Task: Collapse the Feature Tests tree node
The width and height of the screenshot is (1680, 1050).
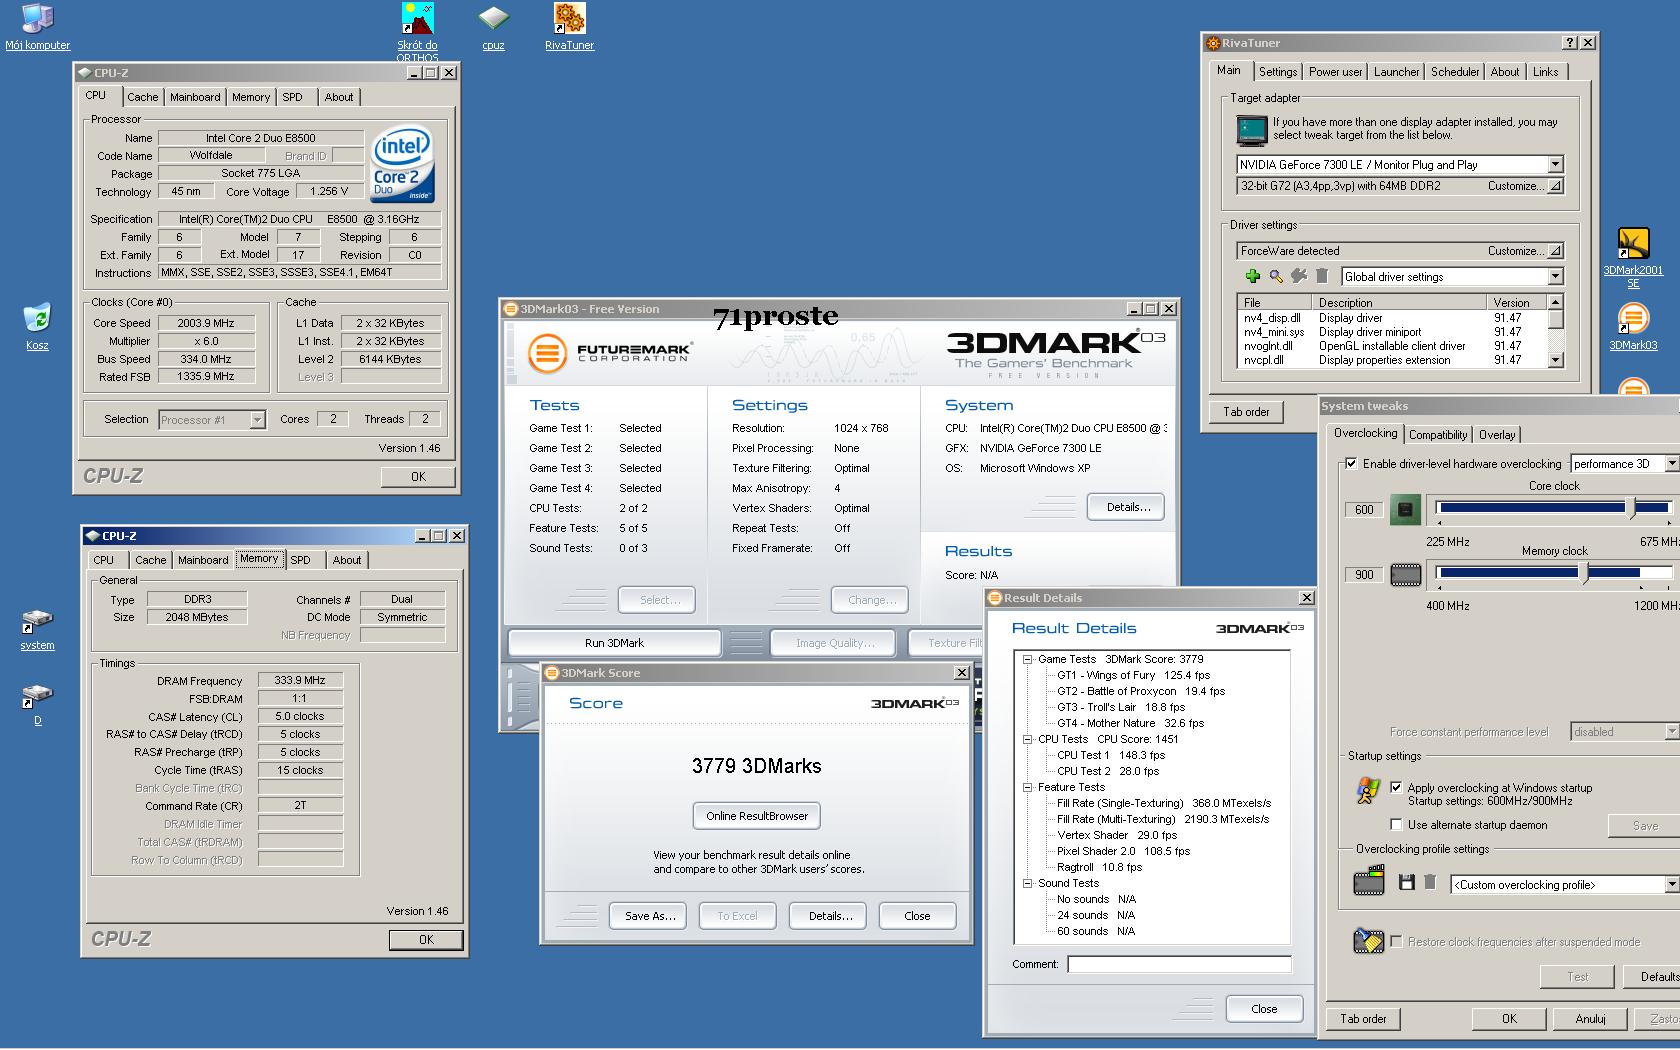Action: point(1027,788)
